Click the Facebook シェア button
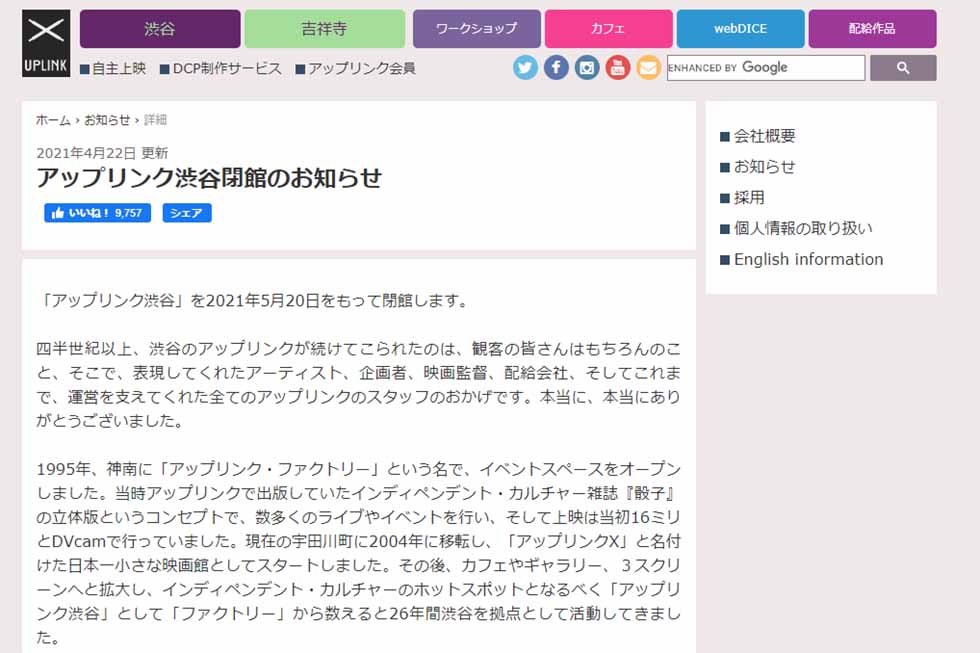 click(x=187, y=213)
